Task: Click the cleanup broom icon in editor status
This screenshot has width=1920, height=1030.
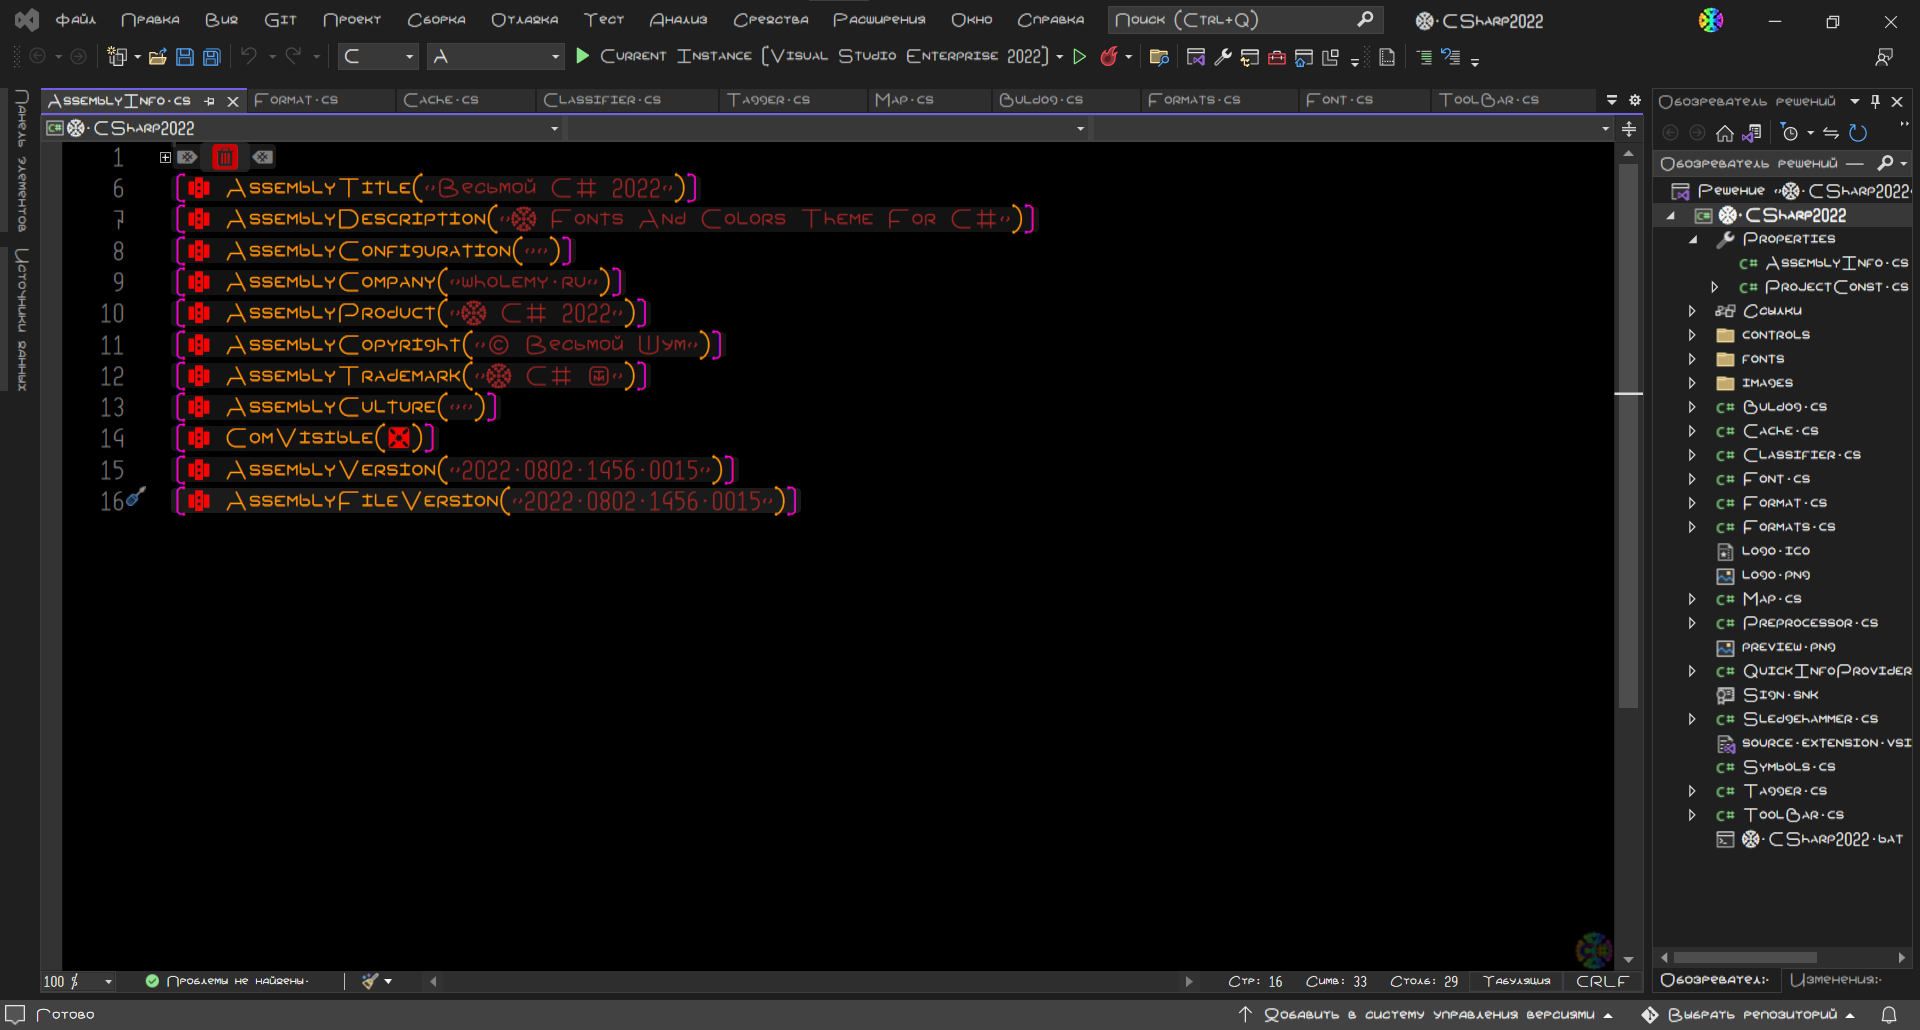Action: point(370,981)
